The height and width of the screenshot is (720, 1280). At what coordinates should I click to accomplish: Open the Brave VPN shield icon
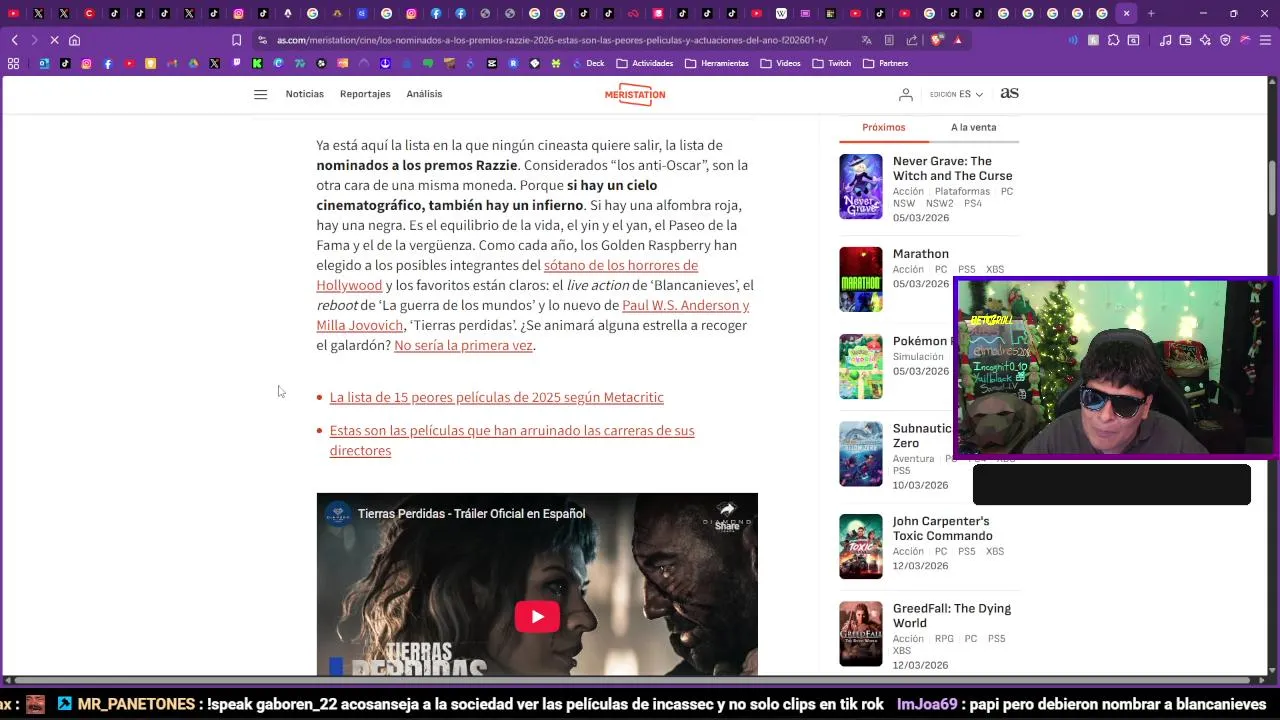click(x=1225, y=40)
